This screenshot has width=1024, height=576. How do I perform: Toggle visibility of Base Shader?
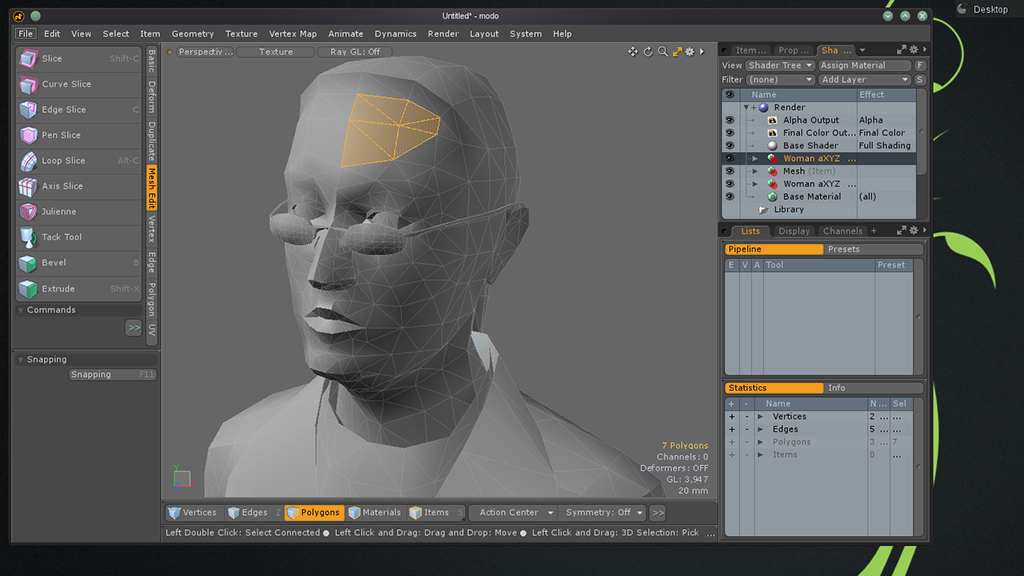(729, 146)
